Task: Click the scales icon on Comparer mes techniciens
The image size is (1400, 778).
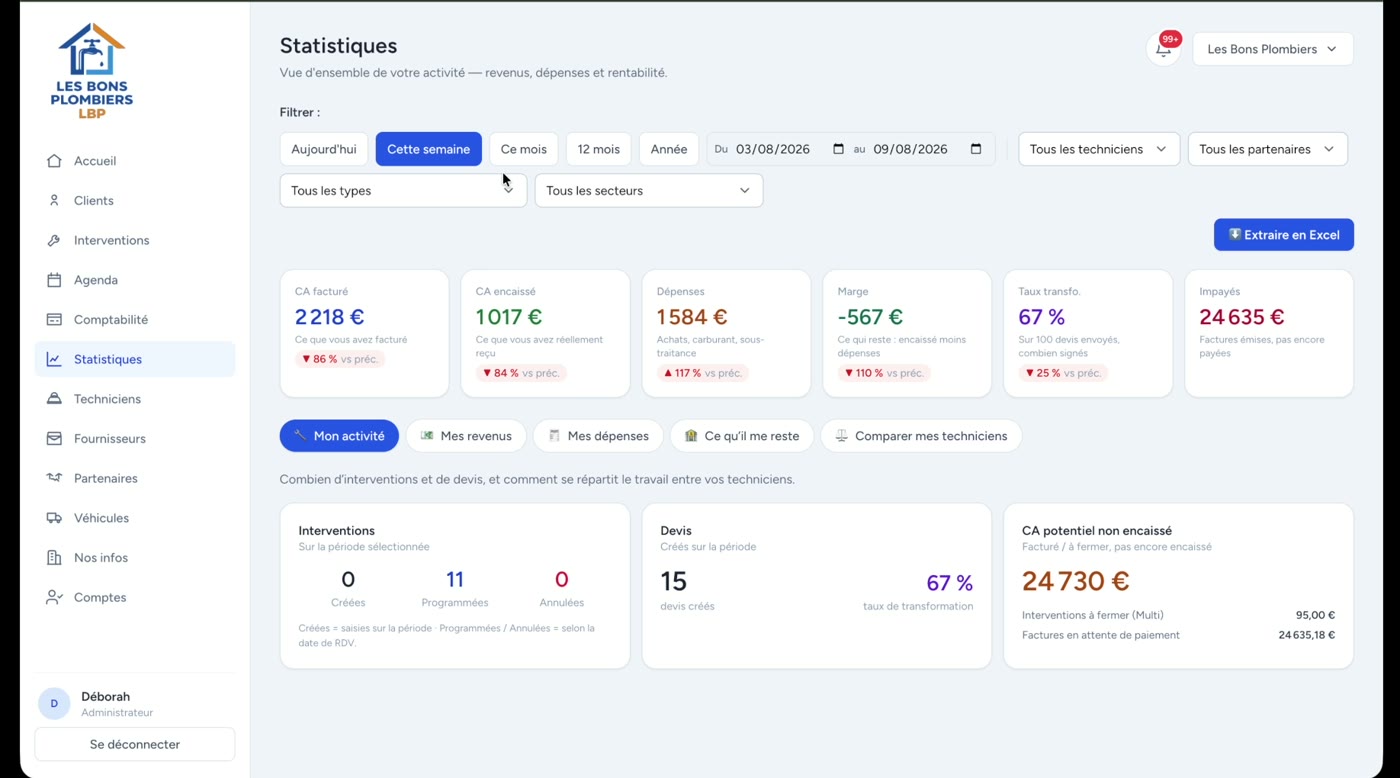Action: (x=841, y=436)
